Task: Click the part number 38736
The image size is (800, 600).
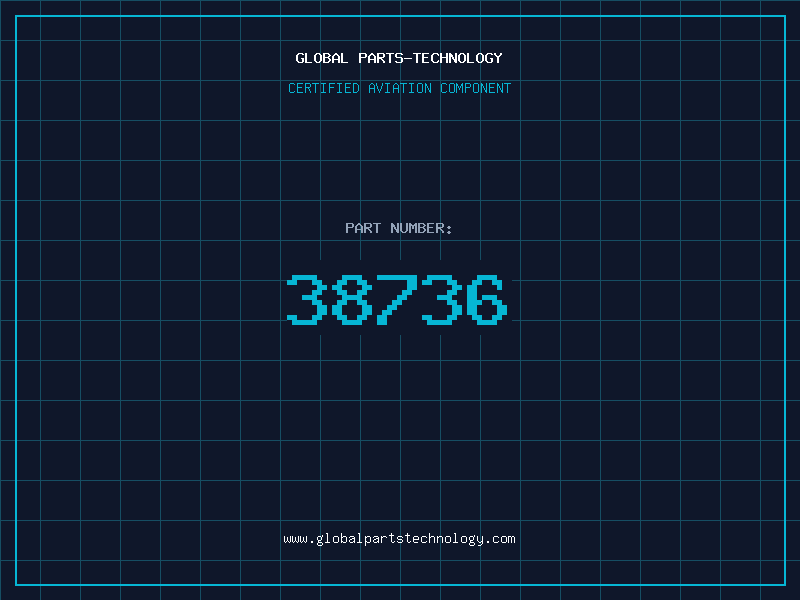Action: [x=397, y=299]
